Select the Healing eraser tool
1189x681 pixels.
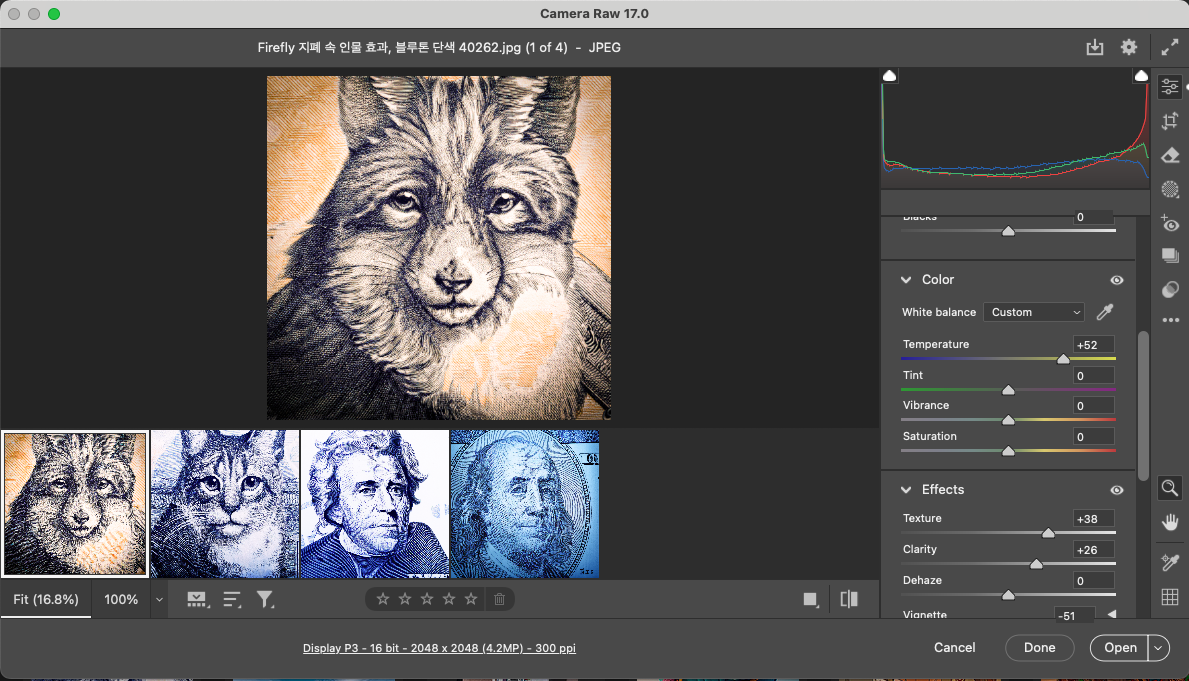pos(1170,155)
